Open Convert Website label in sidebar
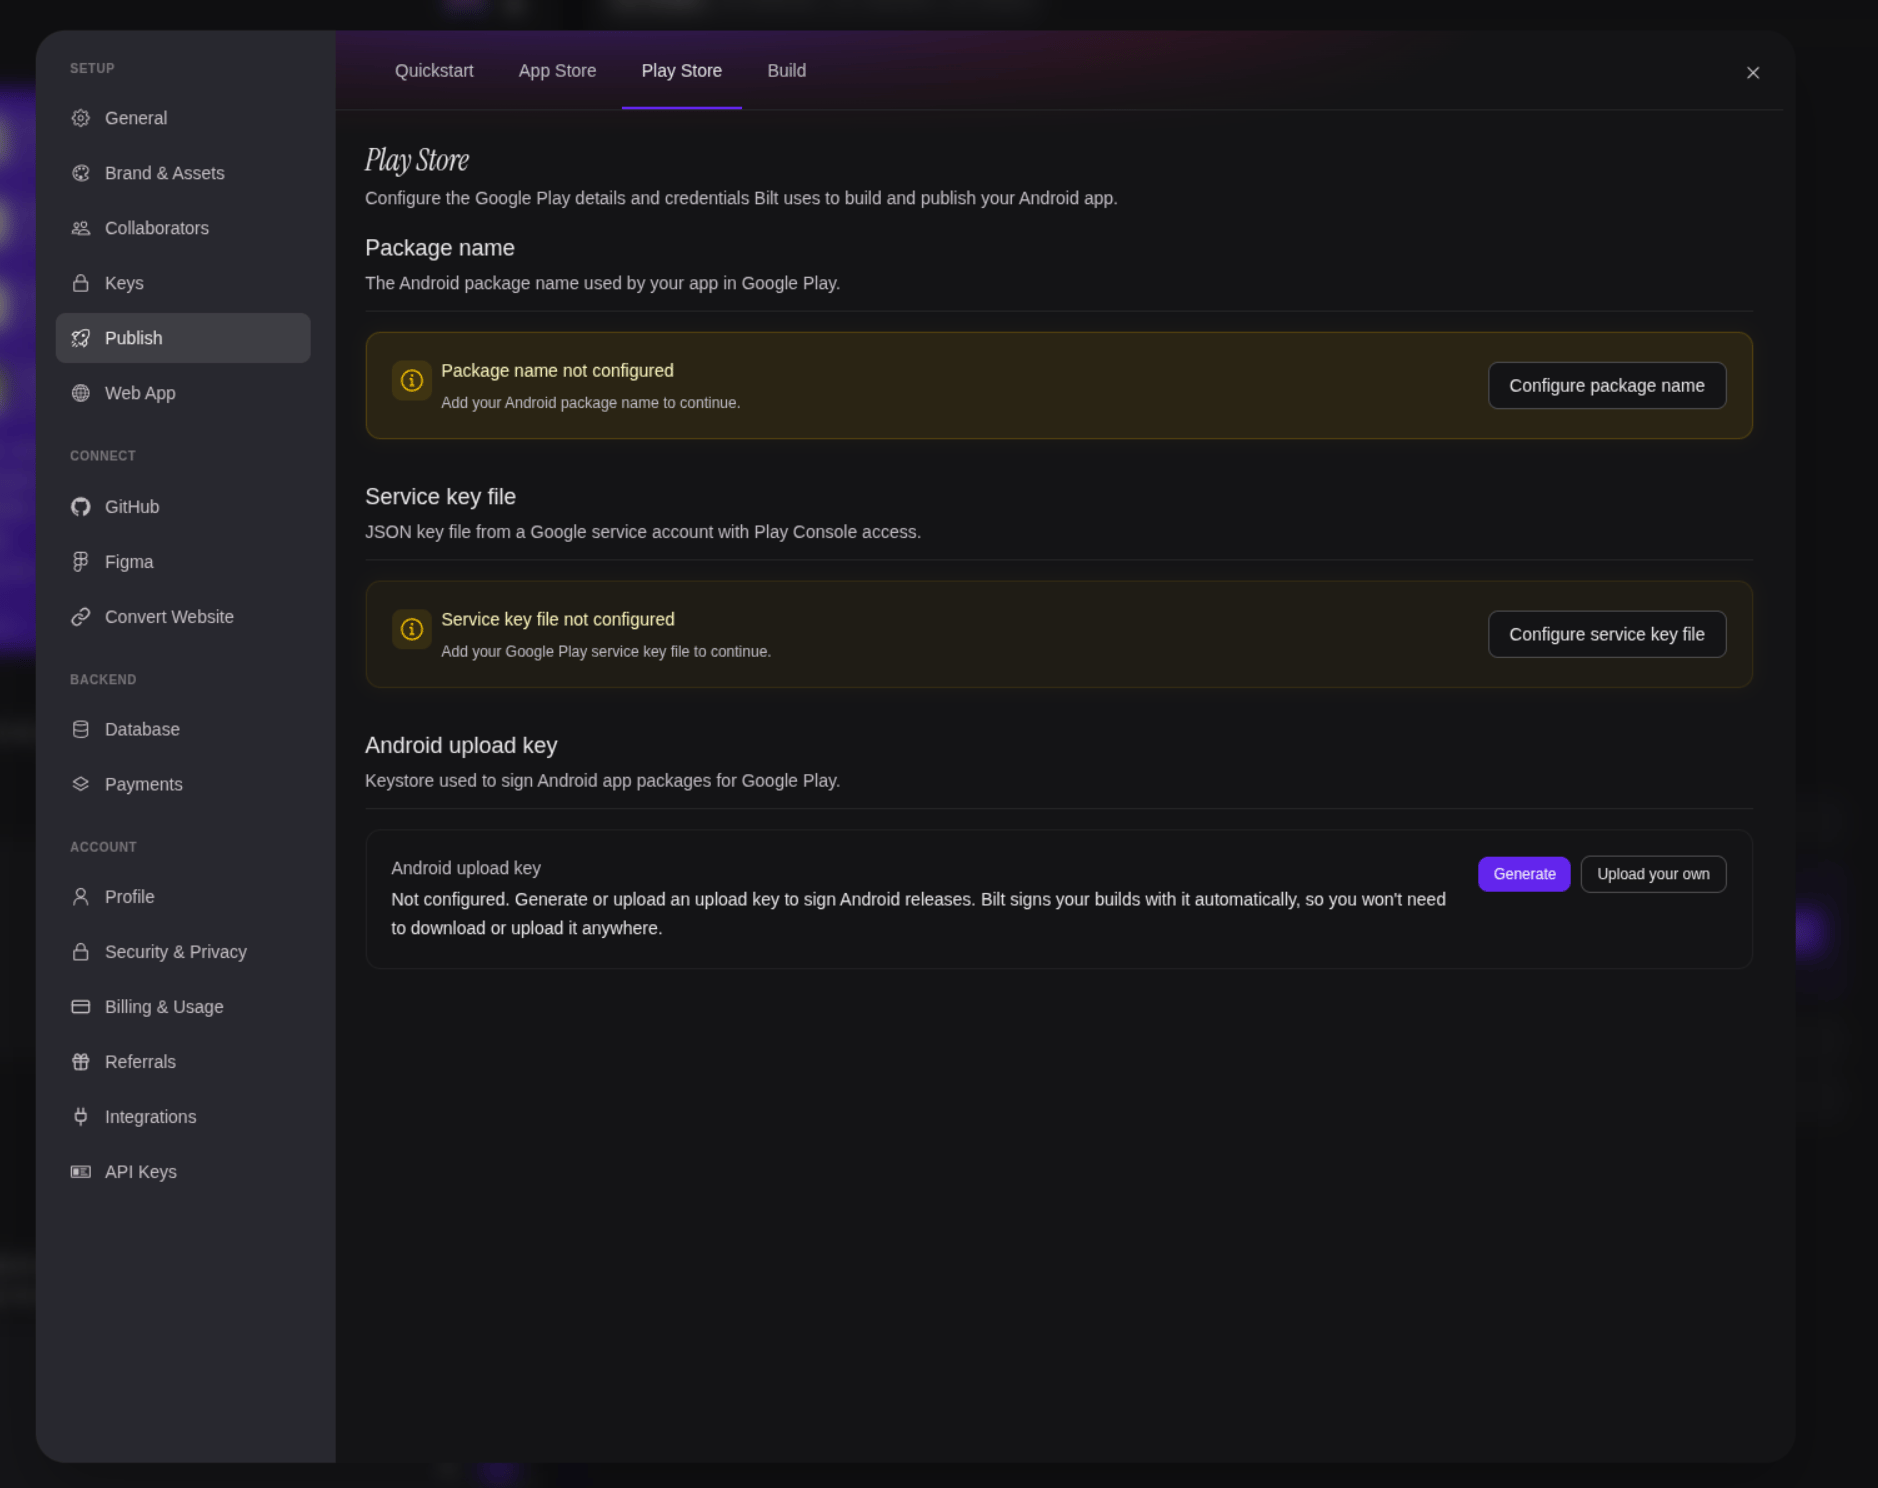Viewport: 1878px width, 1488px height. [x=169, y=617]
